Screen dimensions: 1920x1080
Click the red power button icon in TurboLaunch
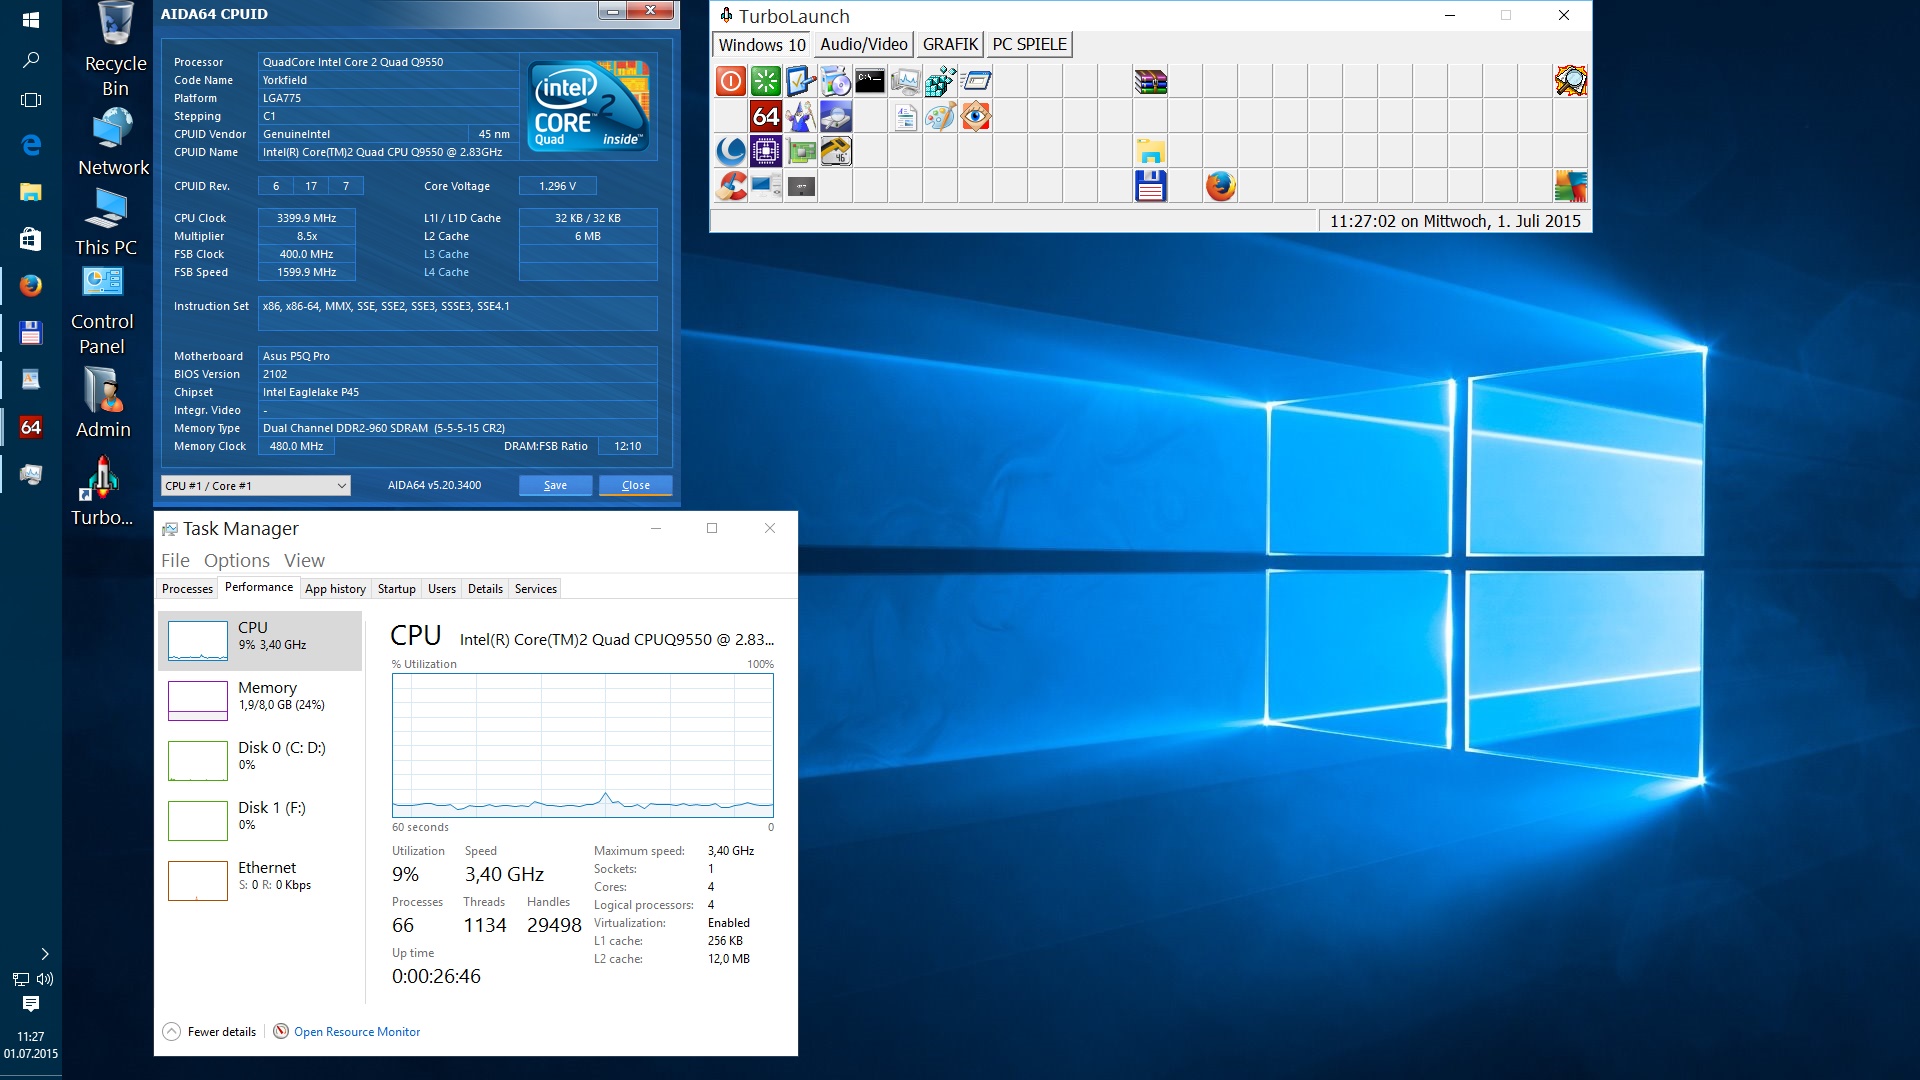[x=731, y=81]
